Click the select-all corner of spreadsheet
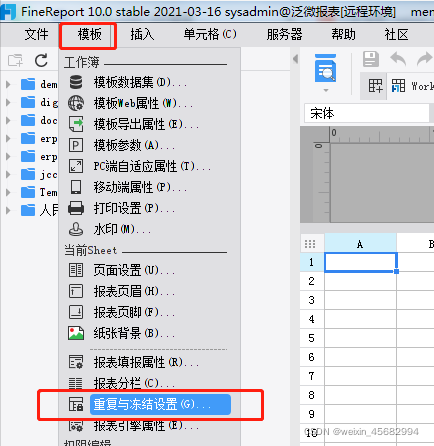This screenshot has height=446, width=434. [x=310, y=244]
